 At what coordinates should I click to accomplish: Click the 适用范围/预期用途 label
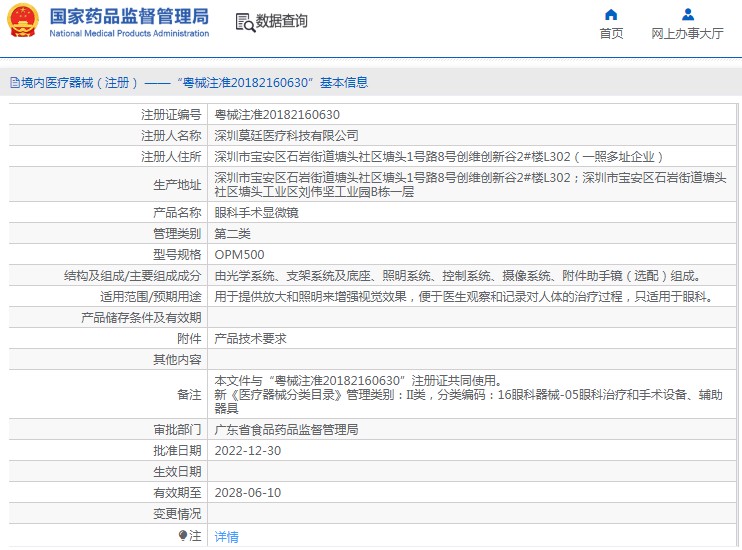click(x=150, y=297)
